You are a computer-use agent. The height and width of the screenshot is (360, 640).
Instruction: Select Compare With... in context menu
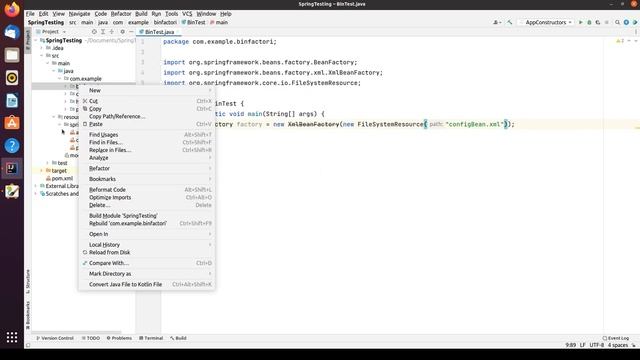(x=147, y=263)
